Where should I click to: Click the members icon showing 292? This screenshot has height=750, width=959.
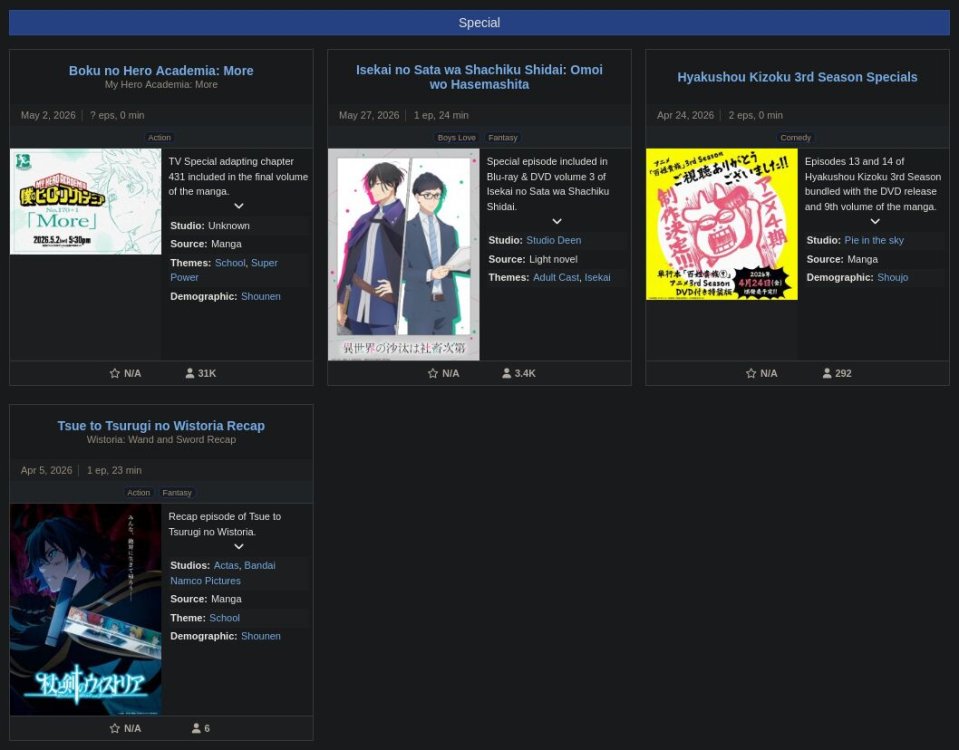827,373
